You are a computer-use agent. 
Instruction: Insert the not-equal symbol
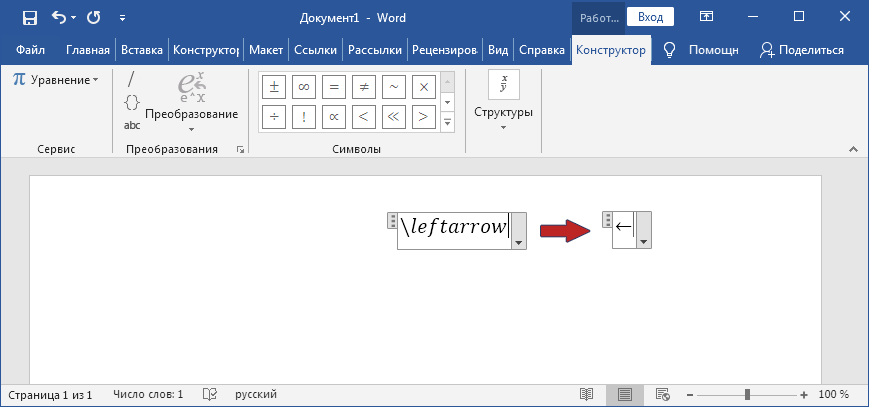(x=364, y=87)
